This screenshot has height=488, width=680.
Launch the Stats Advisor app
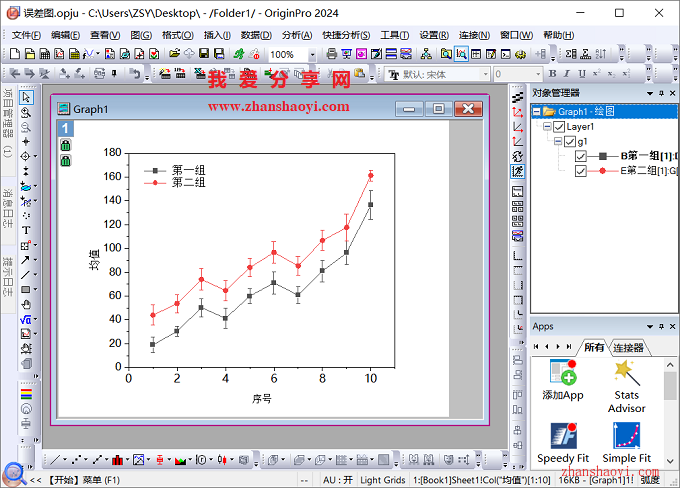(x=627, y=386)
